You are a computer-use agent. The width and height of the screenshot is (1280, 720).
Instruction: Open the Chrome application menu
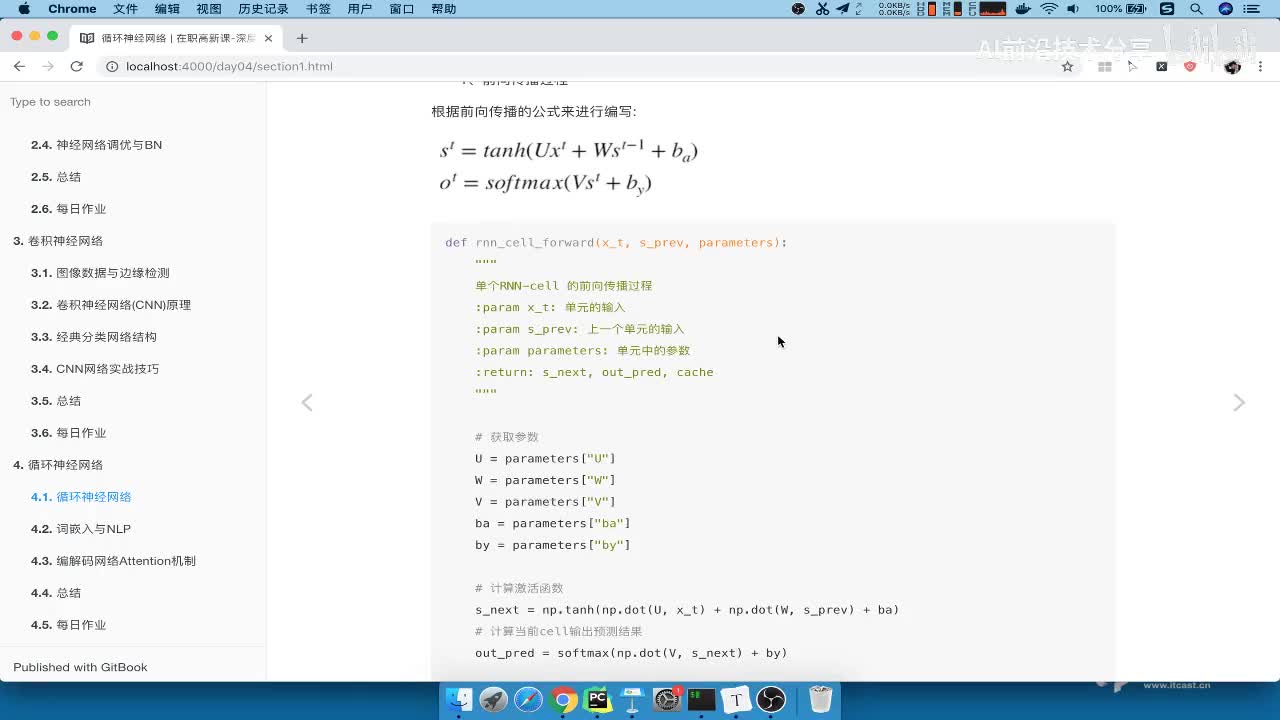tap(72, 9)
